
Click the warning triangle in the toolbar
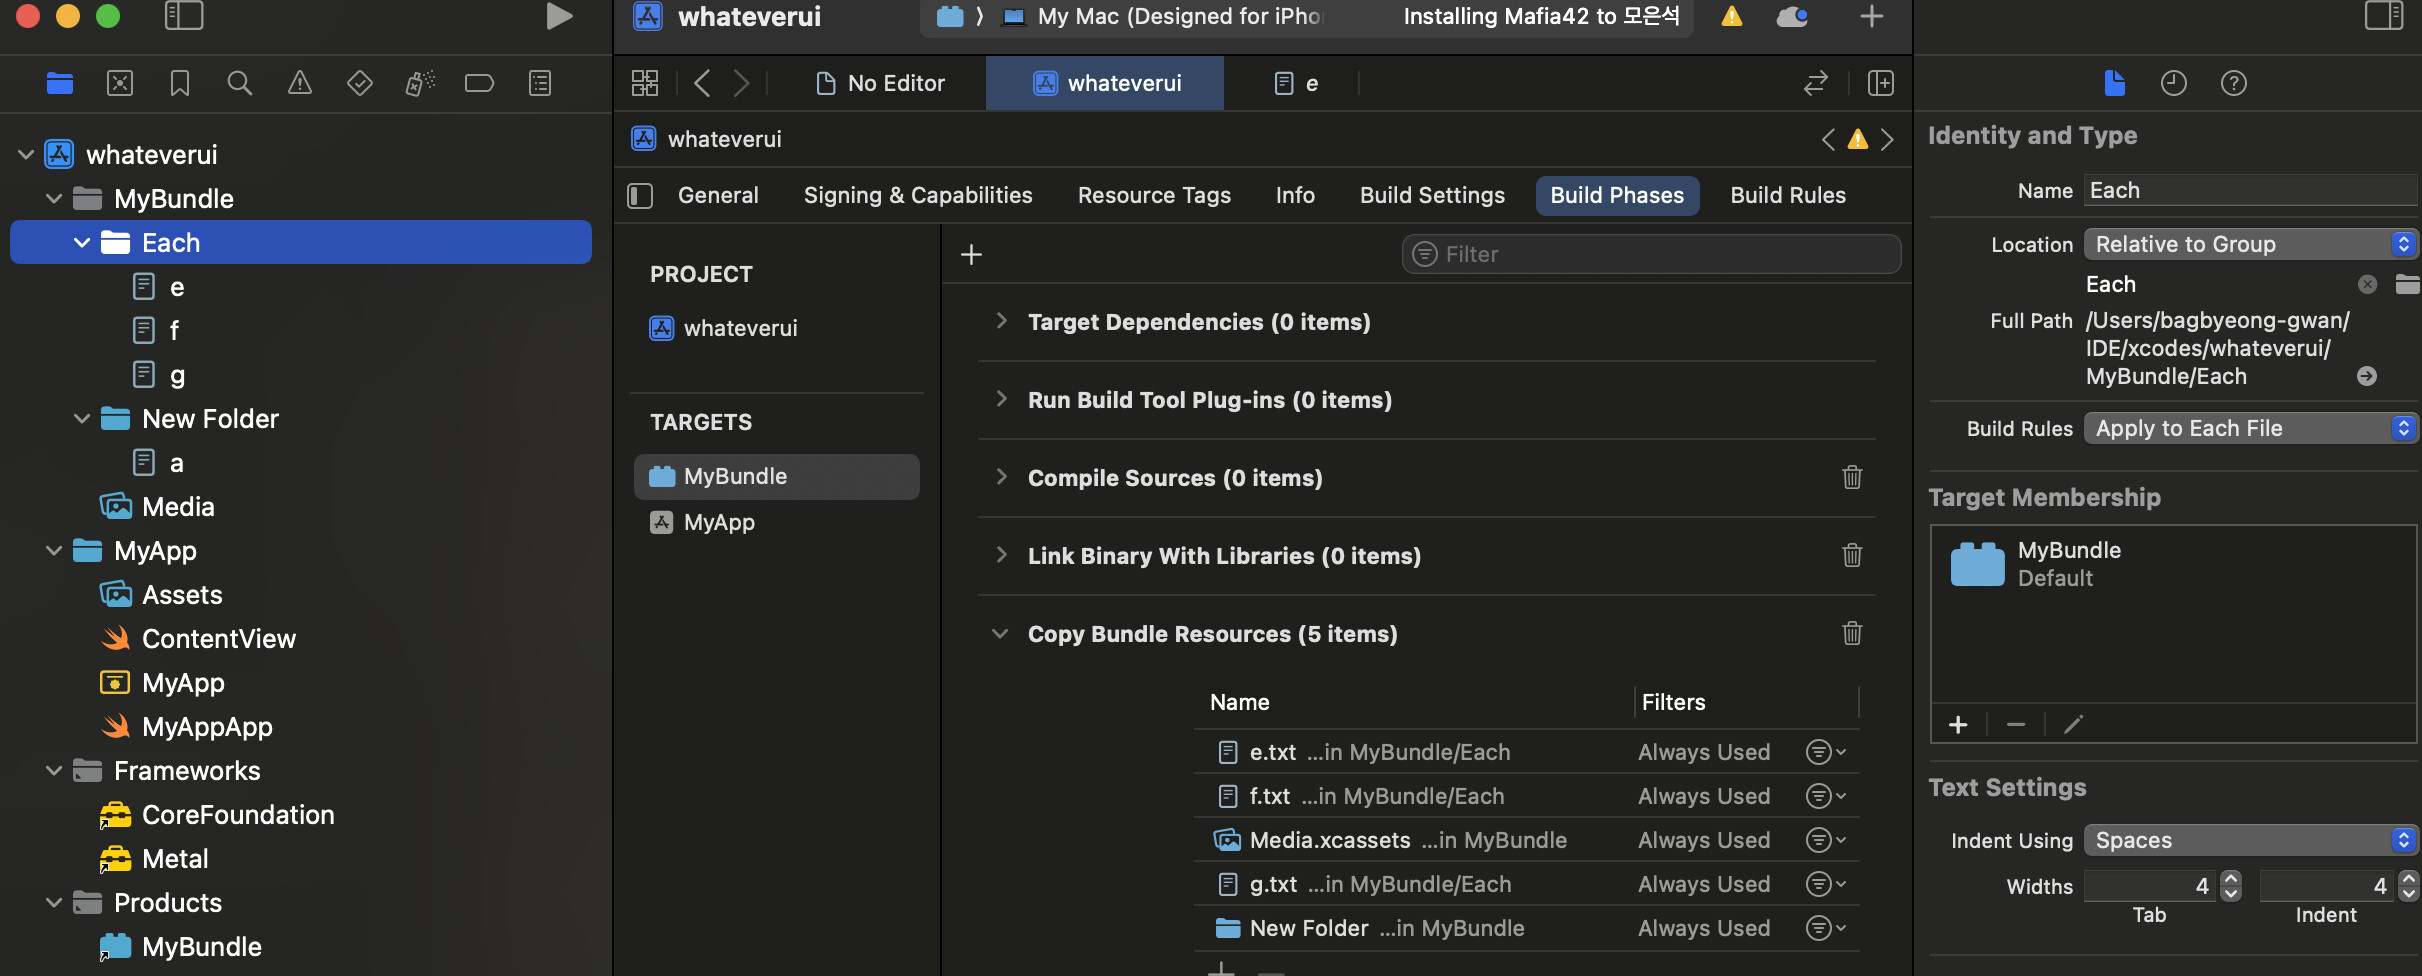click(1732, 16)
